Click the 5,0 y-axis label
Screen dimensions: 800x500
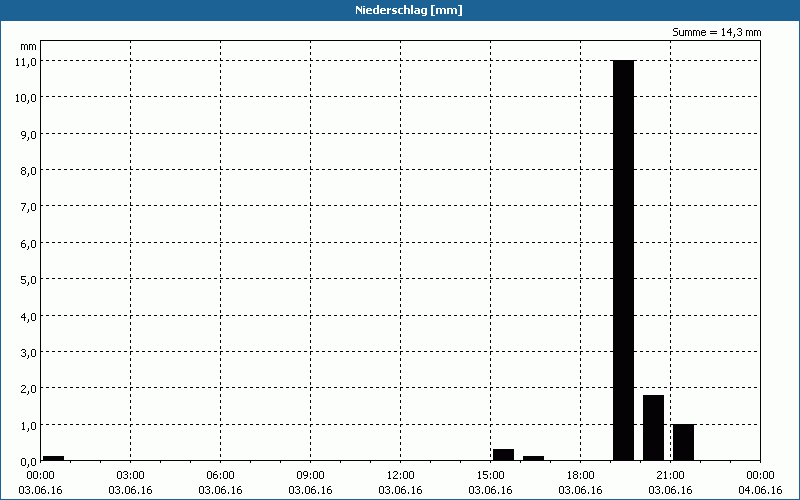pyautogui.click(x=29, y=280)
